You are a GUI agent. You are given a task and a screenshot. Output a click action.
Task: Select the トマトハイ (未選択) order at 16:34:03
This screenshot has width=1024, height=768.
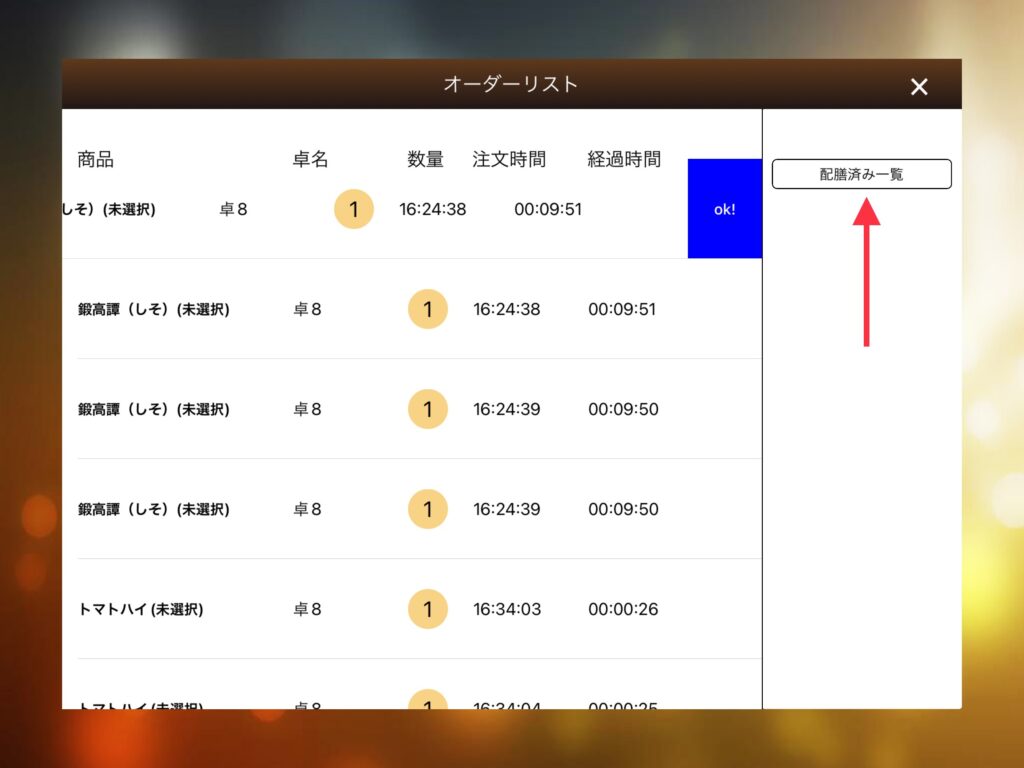pos(412,609)
